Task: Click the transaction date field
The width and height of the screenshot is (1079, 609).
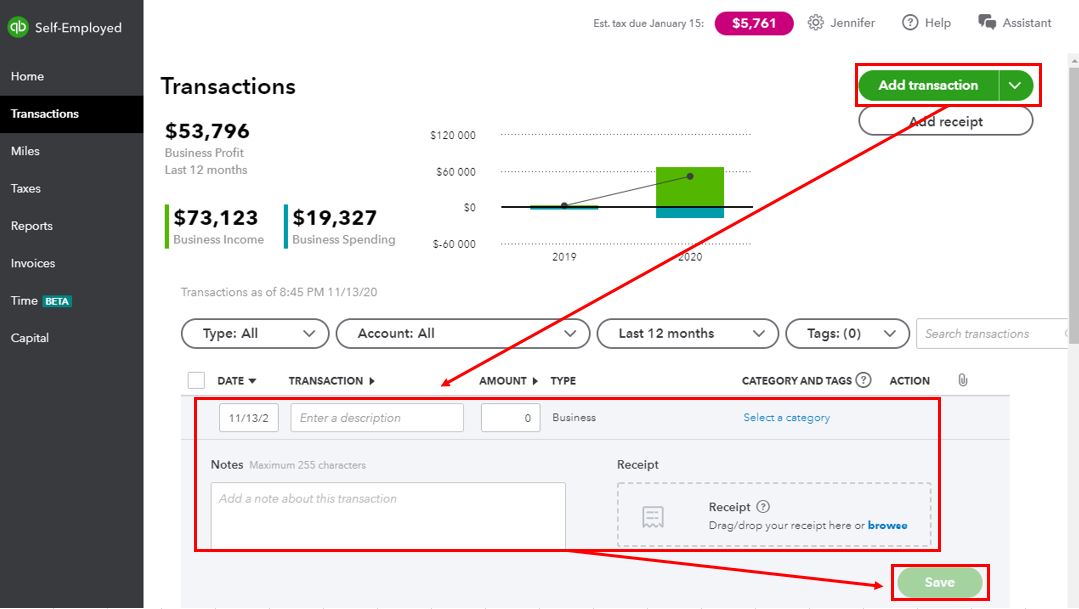Action: 248,418
